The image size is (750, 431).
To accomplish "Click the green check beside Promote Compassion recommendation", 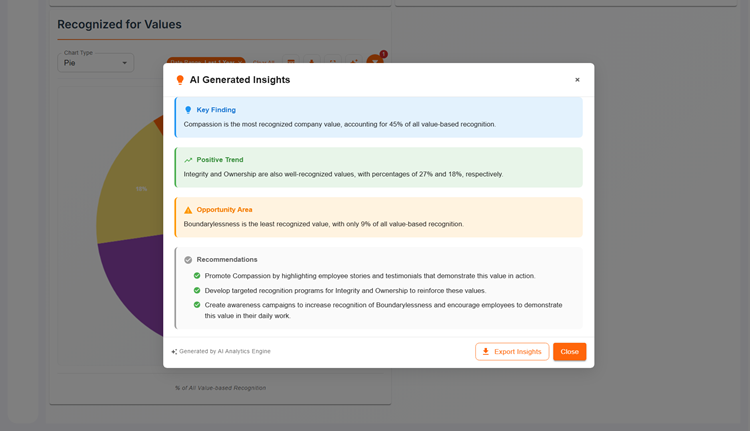I will coord(197,276).
